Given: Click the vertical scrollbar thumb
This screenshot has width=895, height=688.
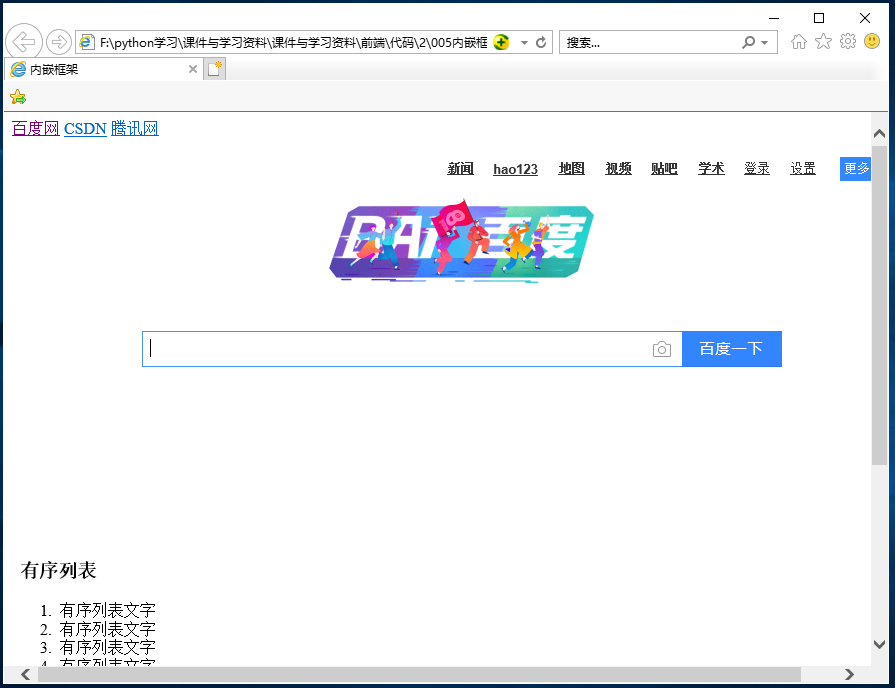Looking at the screenshot, I should click(x=880, y=305).
